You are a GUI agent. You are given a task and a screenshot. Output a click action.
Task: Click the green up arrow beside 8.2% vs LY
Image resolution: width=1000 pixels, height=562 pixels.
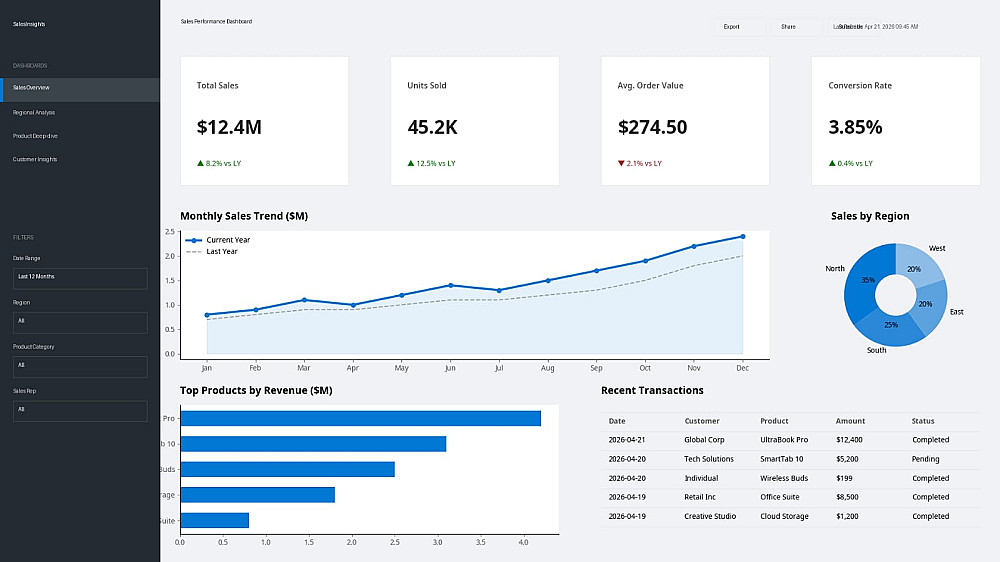200,163
